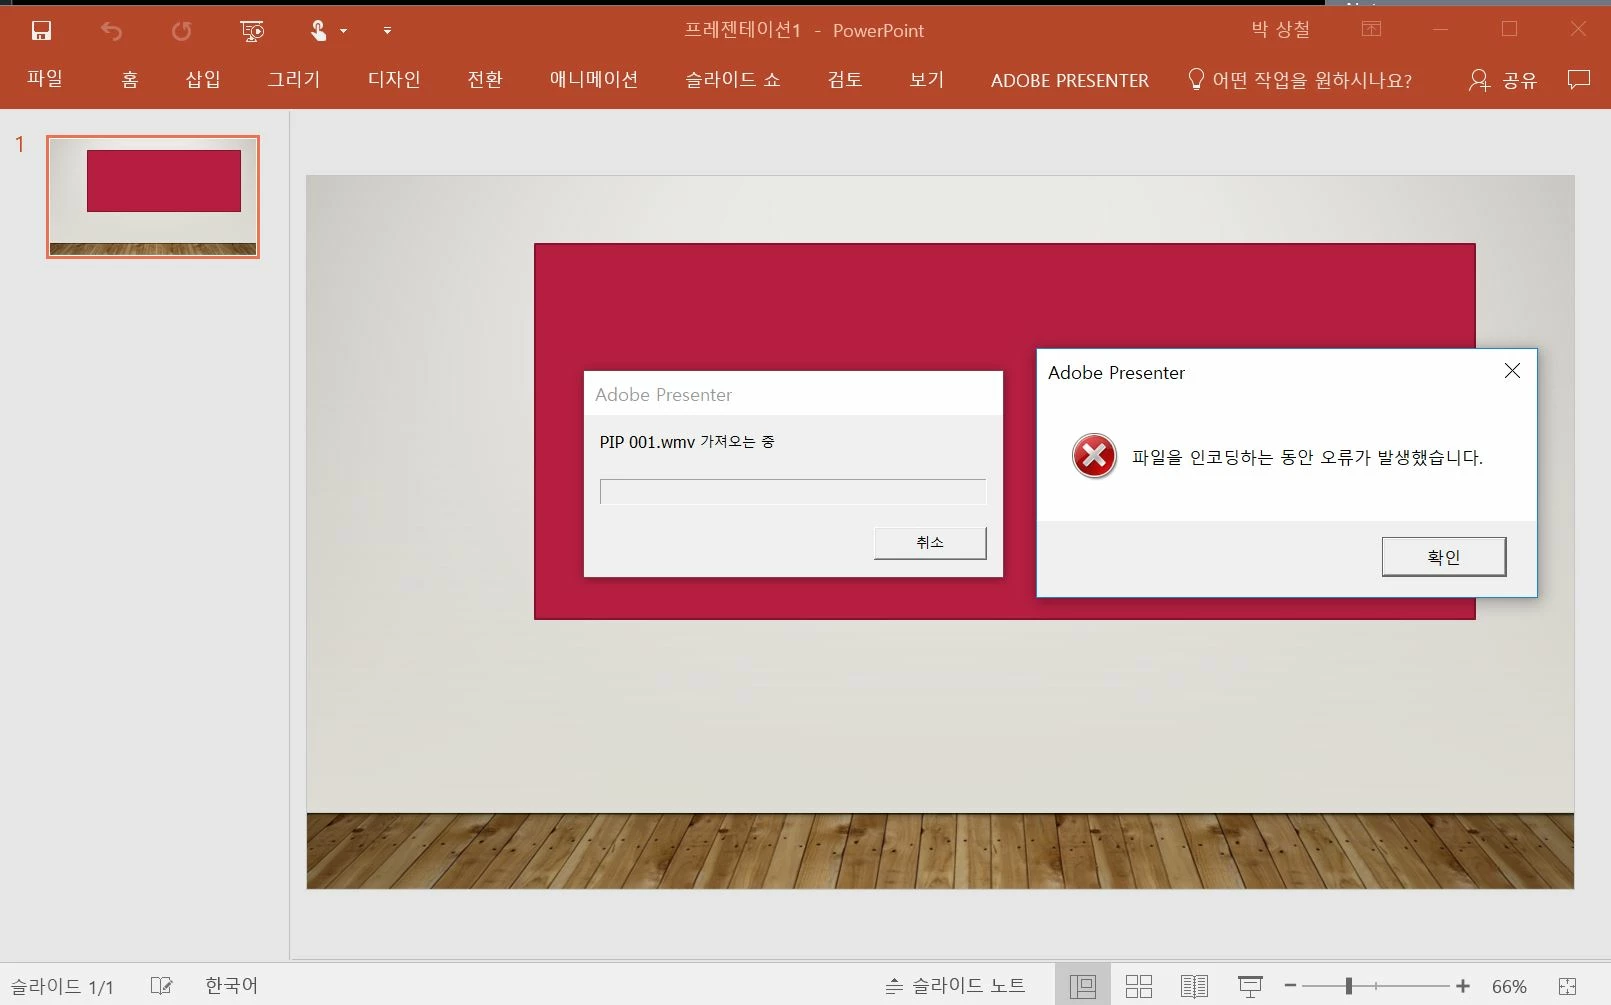Select slide 1 thumbnail
This screenshot has height=1005, width=1611.
[153, 197]
